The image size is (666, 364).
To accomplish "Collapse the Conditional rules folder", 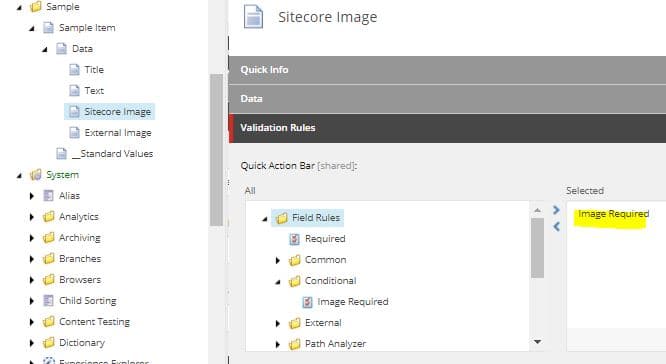I will [278, 282].
